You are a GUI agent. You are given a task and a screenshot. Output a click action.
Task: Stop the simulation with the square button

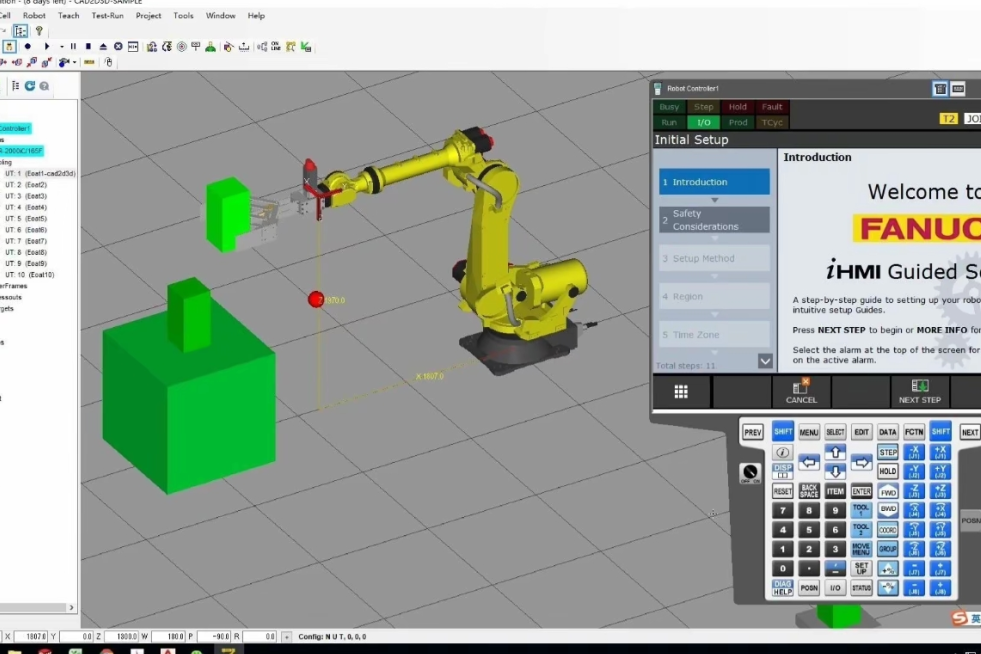coord(88,46)
